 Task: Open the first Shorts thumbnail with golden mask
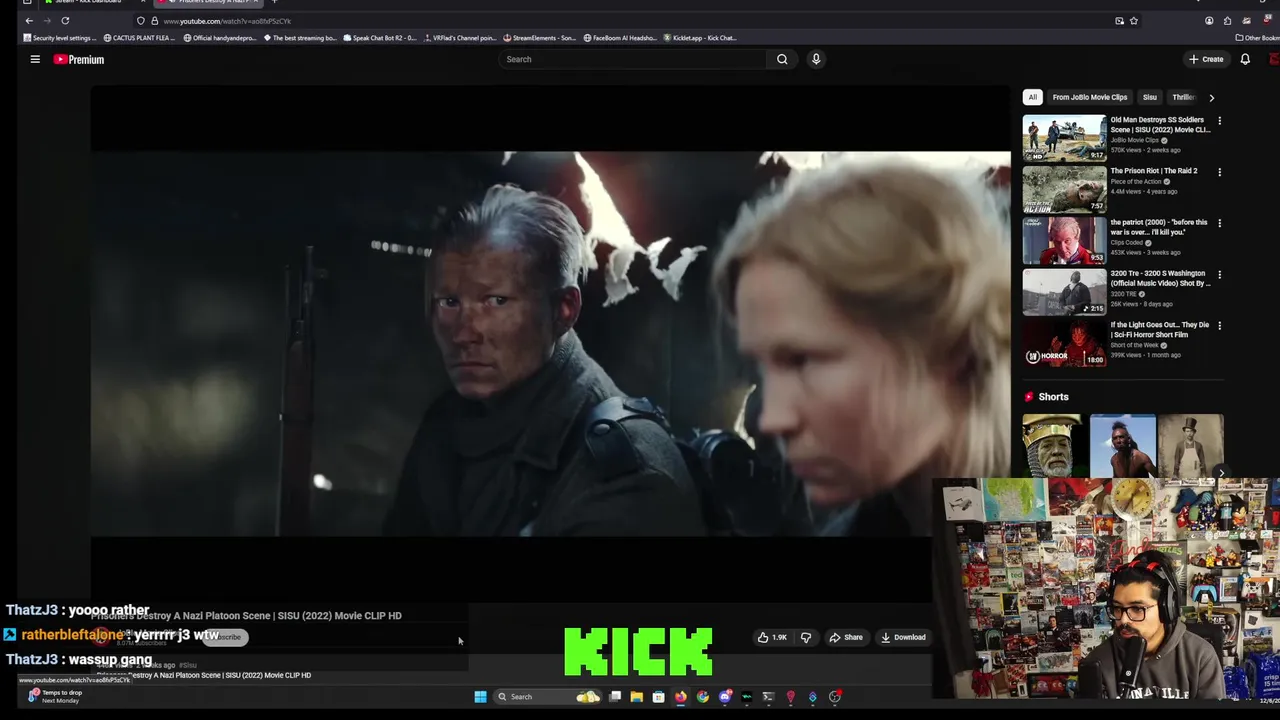pyautogui.click(x=1052, y=446)
